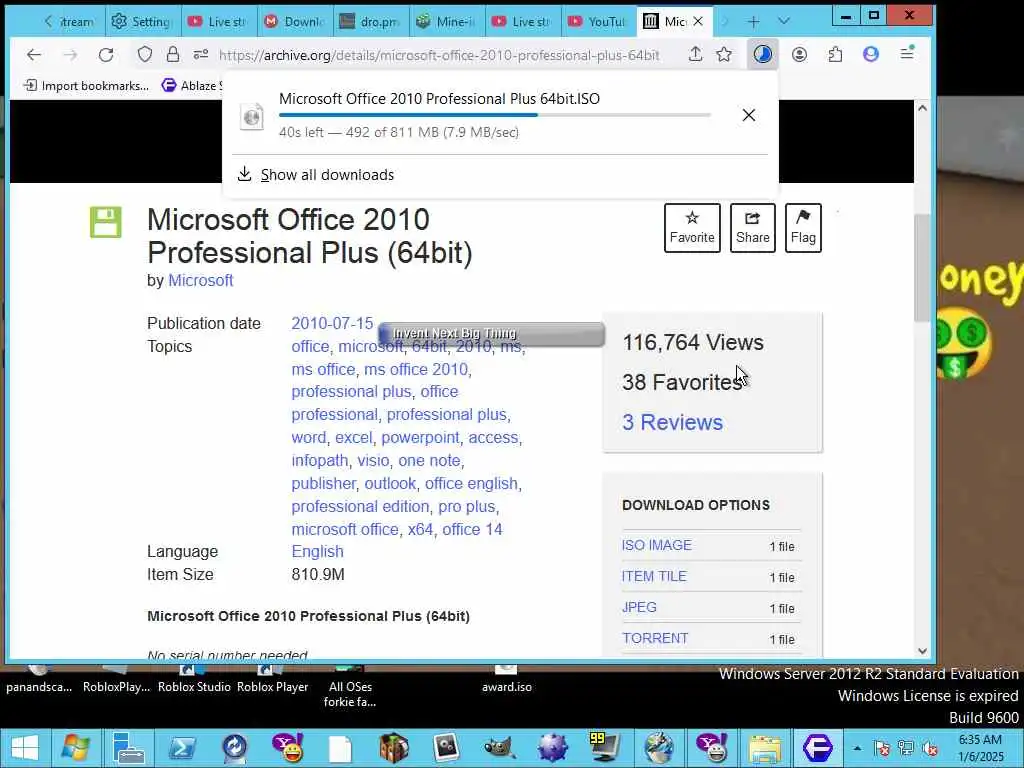Favorite this archive item
The image size is (1024, 768).
692,227
